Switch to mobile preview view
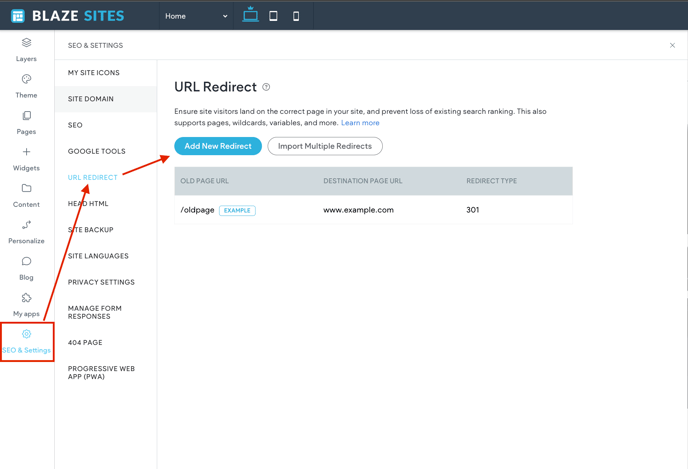Image resolution: width=688 pixels, height=469 pixels. (x=296, y=16)
